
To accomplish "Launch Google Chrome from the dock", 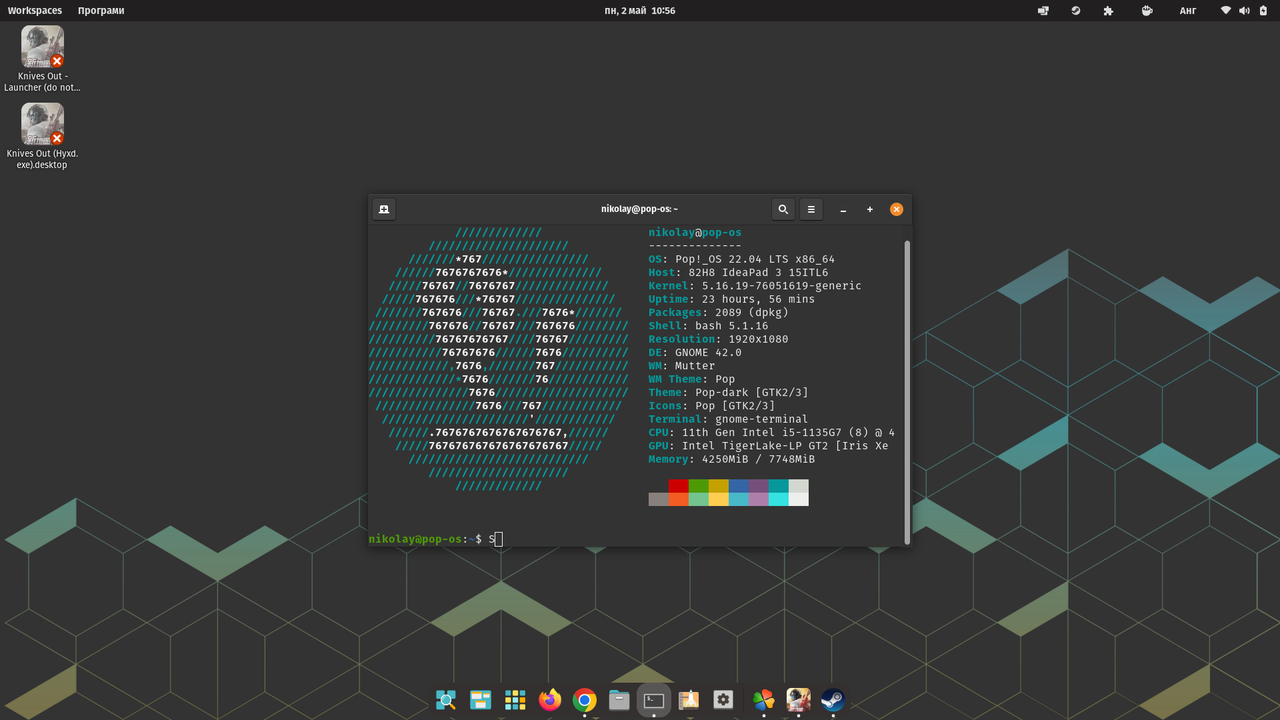I will (585, 700).
